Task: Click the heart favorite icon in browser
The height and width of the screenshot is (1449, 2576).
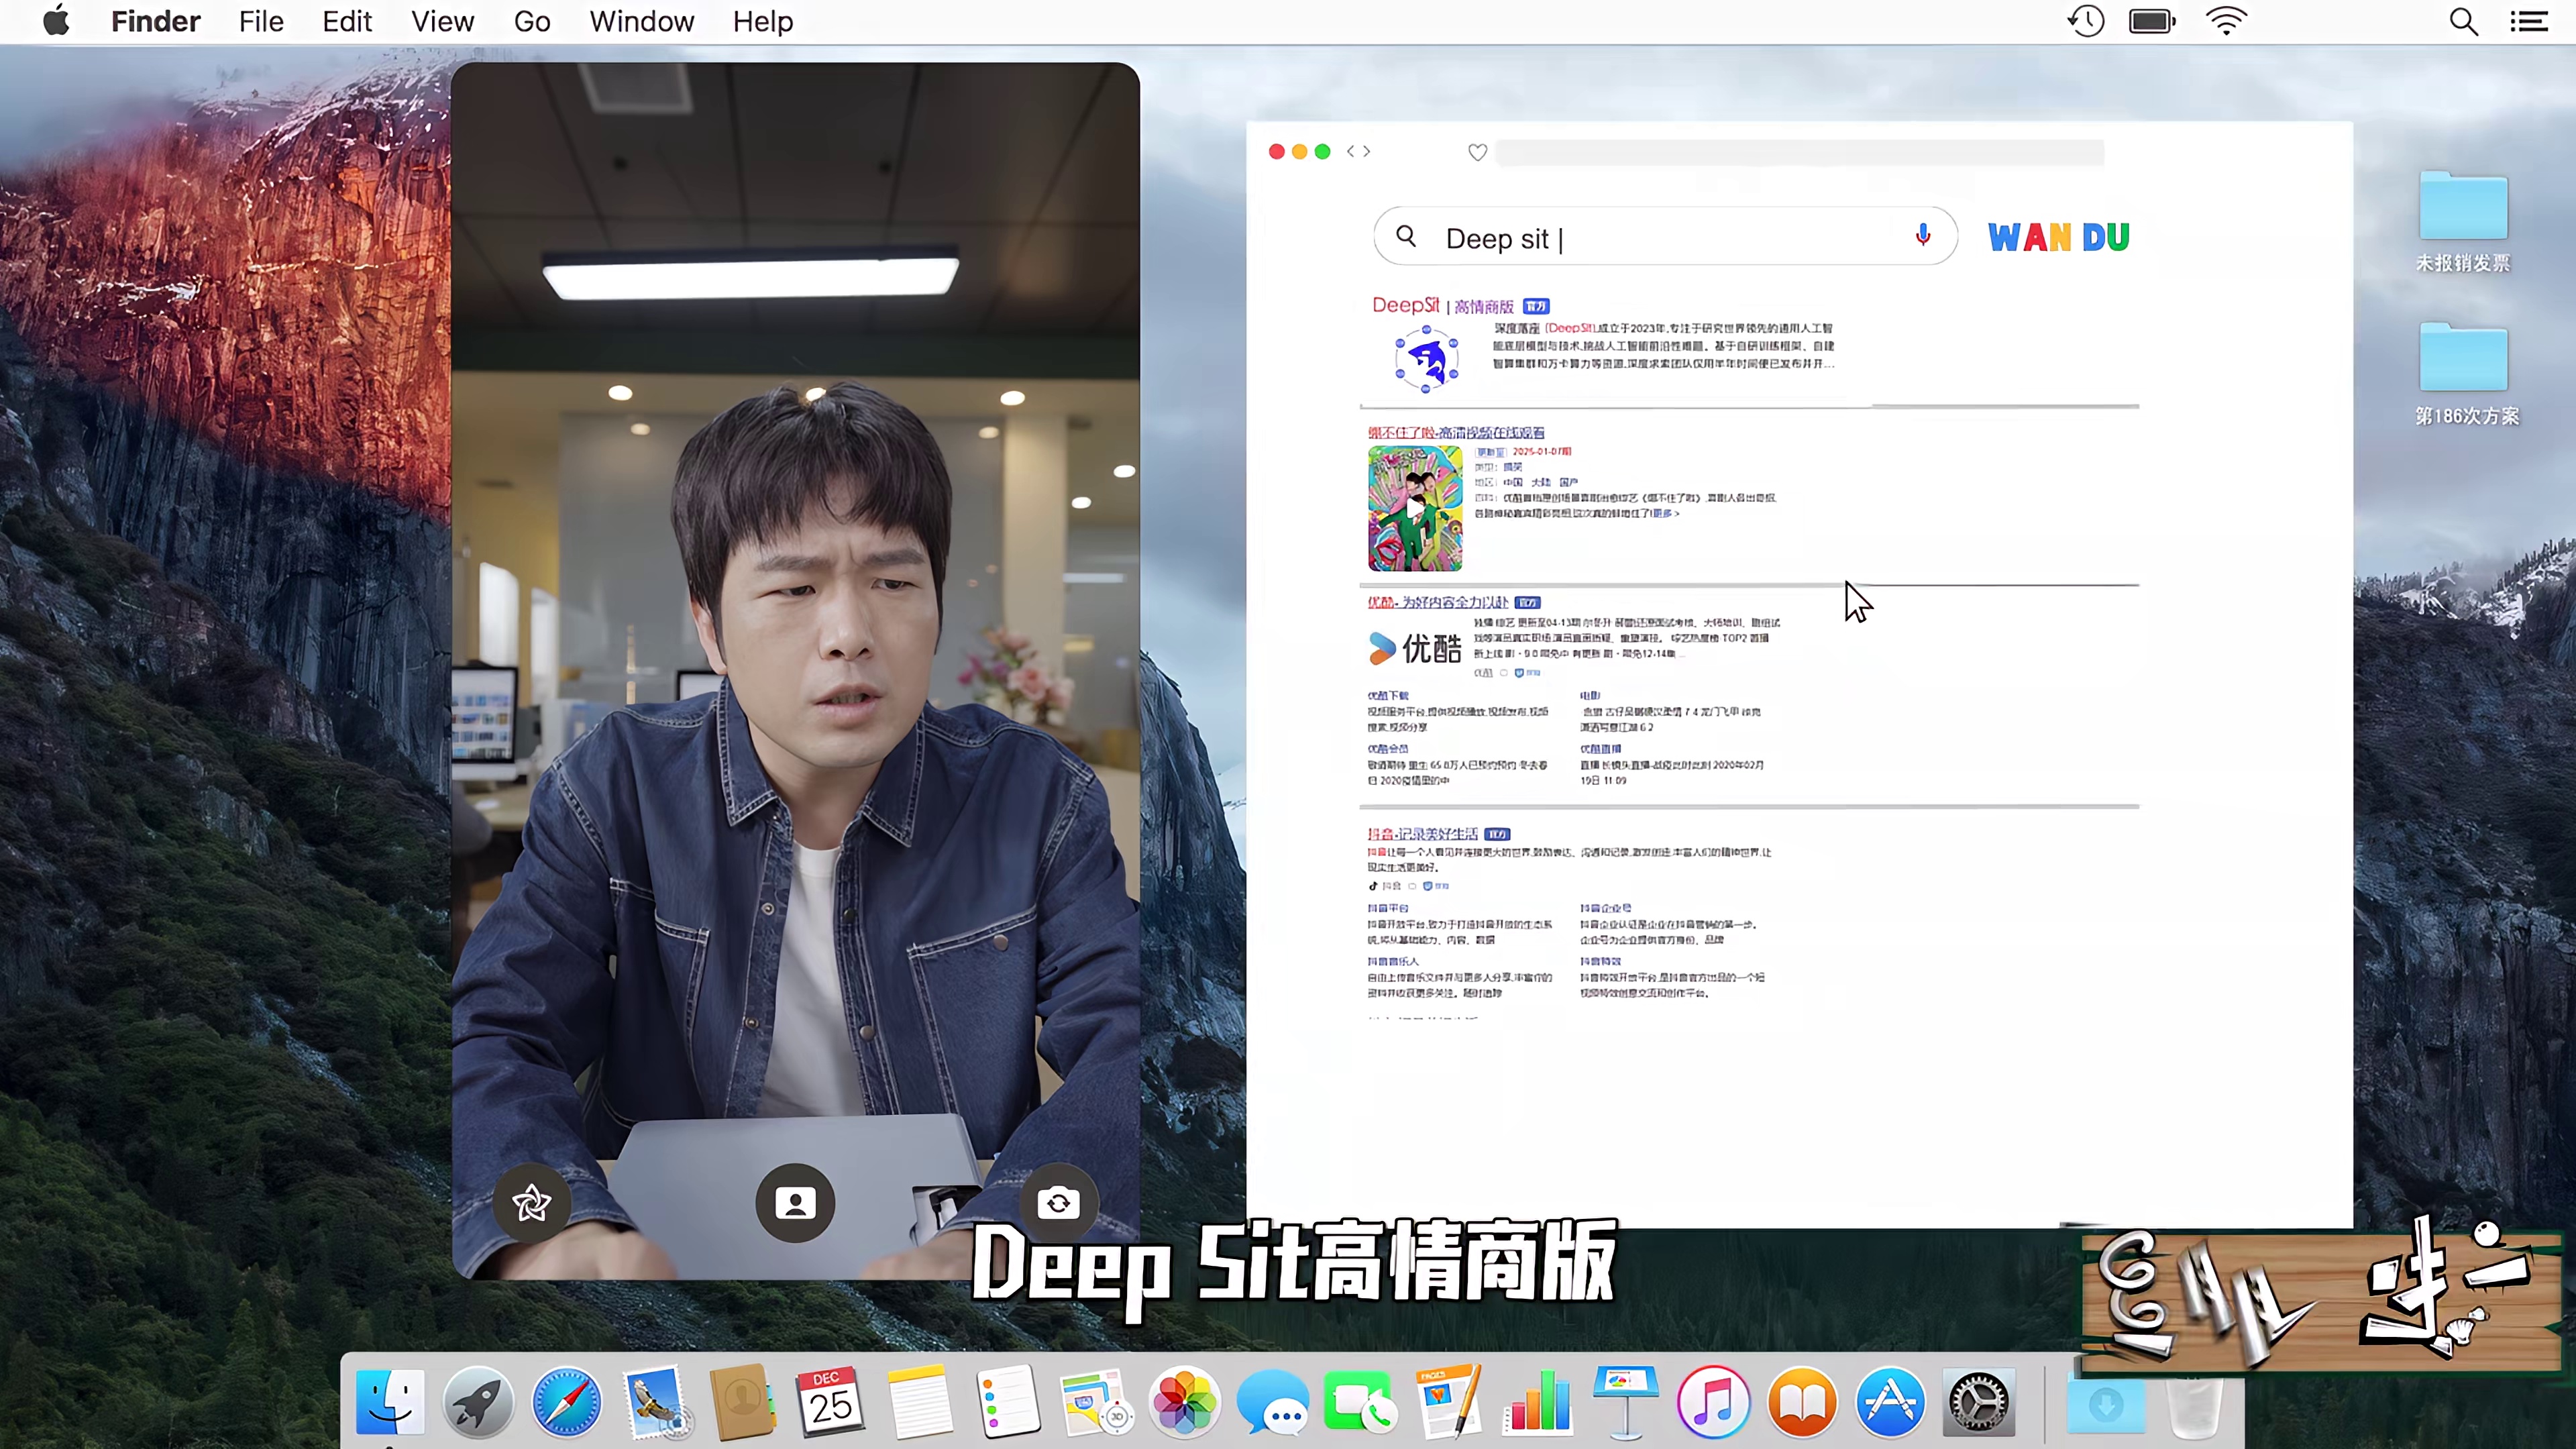Action: coord(1477,152)
